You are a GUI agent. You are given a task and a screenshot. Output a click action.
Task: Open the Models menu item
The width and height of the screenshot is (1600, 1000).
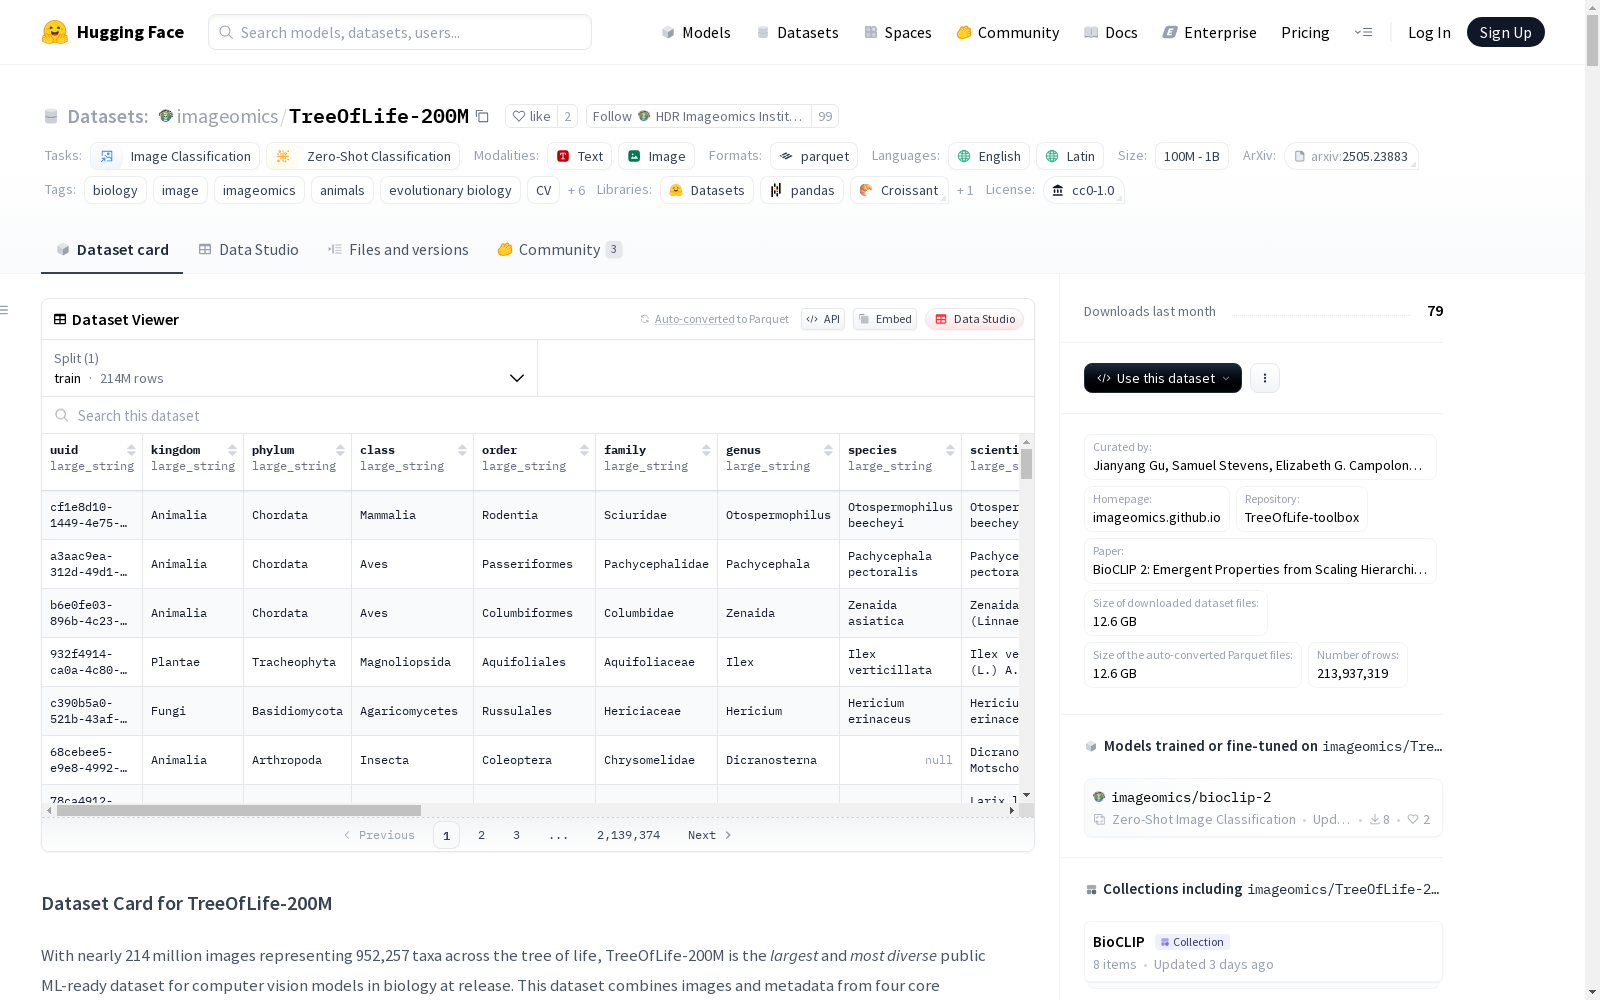point(696,32)
